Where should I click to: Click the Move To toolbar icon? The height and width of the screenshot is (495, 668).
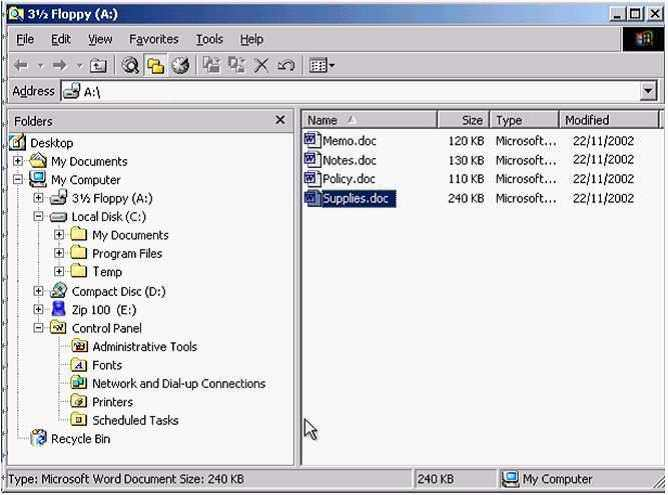(211, 66)
